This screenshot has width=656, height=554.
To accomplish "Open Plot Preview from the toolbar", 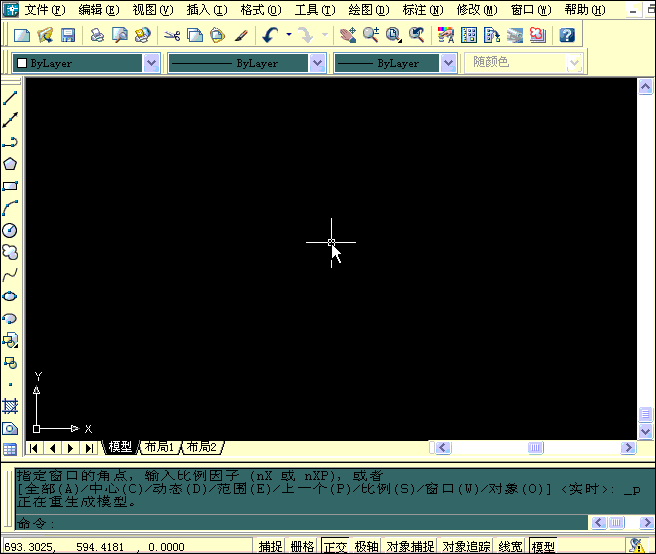I will tap(120, 35).
